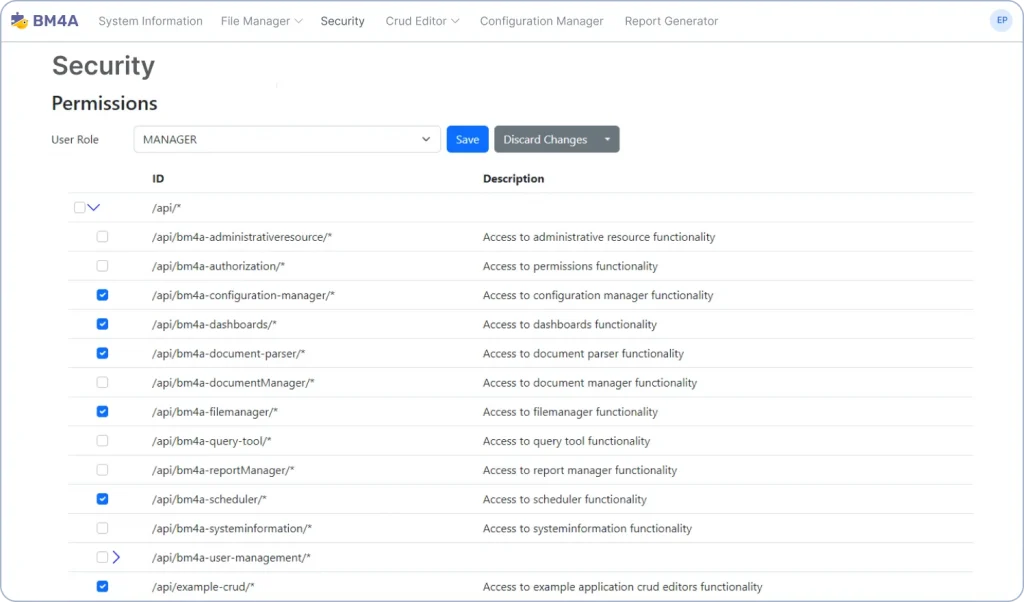
Task: Click the User Role label
Action: pos(75,140)
